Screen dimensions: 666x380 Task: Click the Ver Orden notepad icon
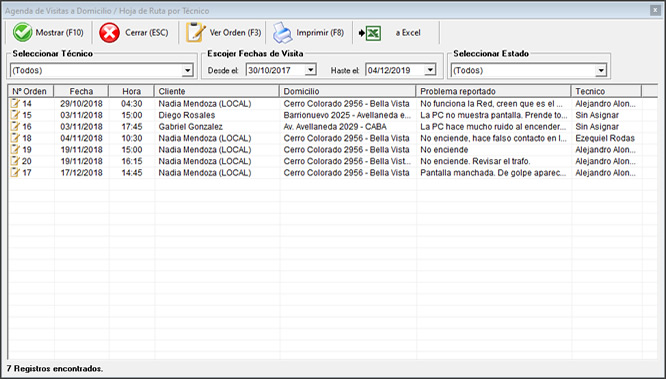point(195,33)
